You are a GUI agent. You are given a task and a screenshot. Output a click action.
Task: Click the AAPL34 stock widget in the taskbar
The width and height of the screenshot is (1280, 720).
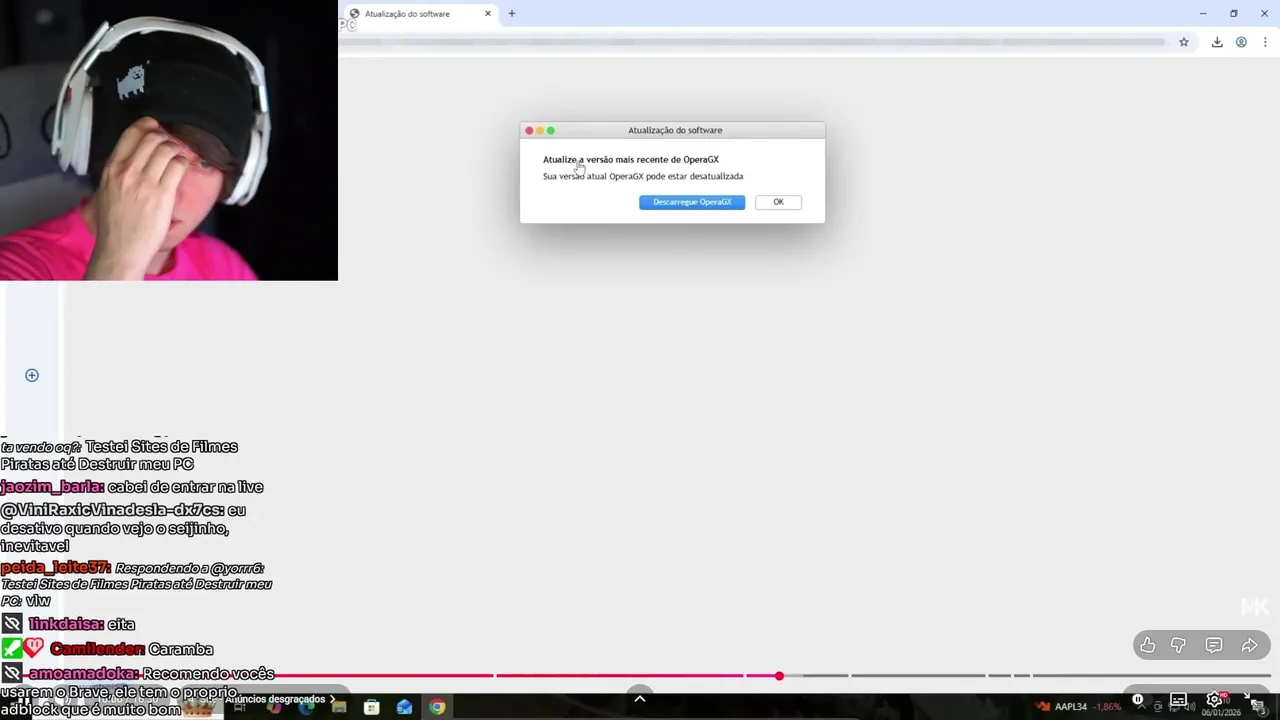1078,707
